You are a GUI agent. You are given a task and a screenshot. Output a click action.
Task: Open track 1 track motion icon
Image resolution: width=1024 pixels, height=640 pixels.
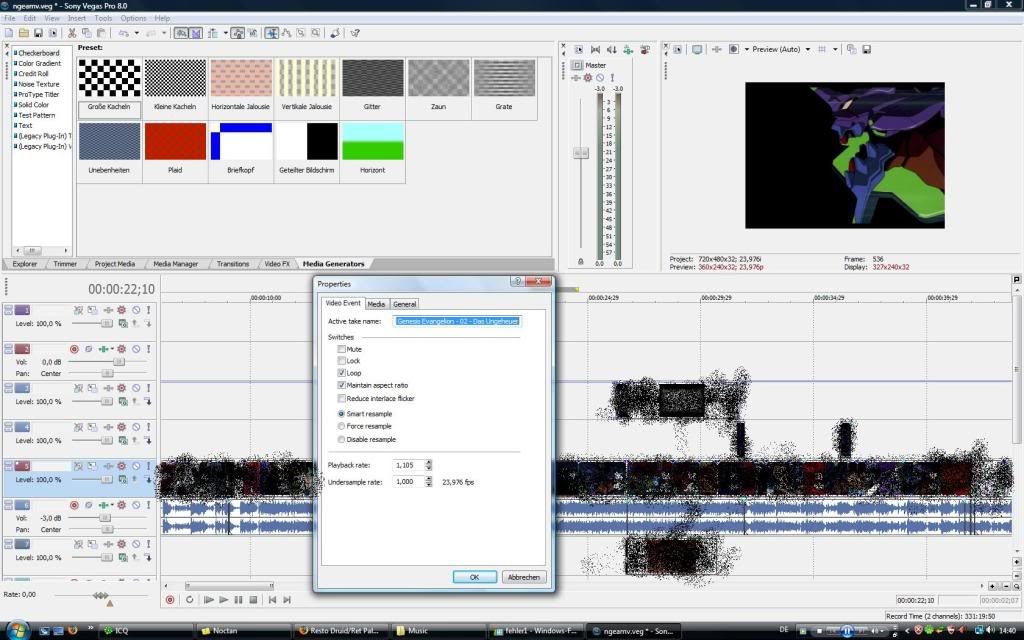(x=92, y=310)
